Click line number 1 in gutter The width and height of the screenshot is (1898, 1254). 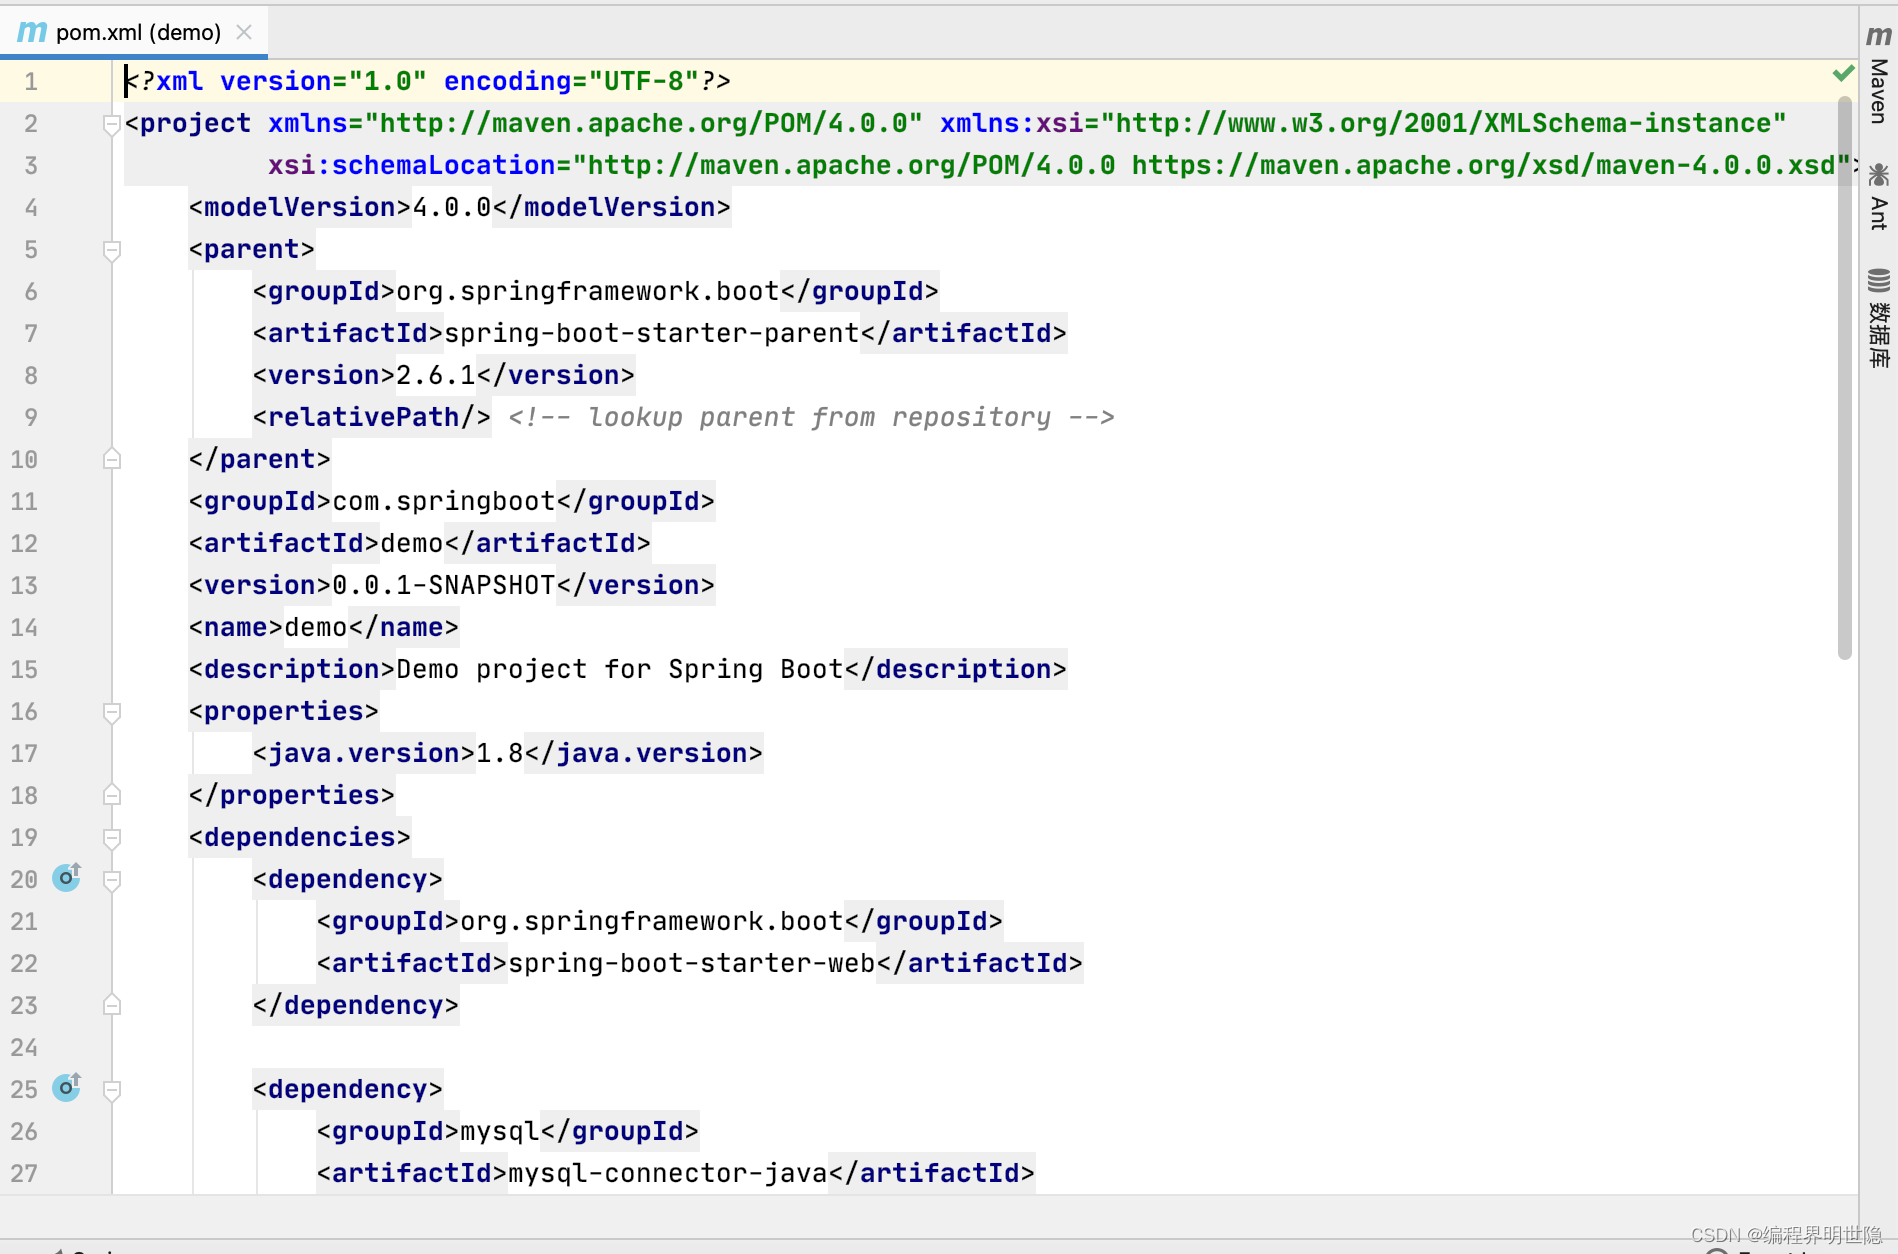pyautogui.click(x=31, y=81)
